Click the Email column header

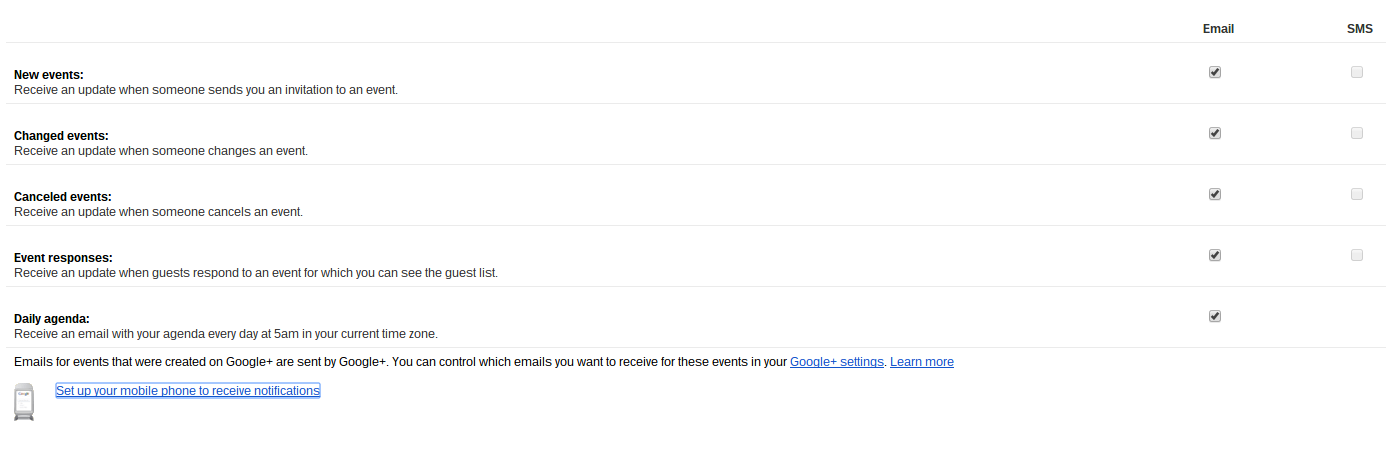(x=1218, y=29)
